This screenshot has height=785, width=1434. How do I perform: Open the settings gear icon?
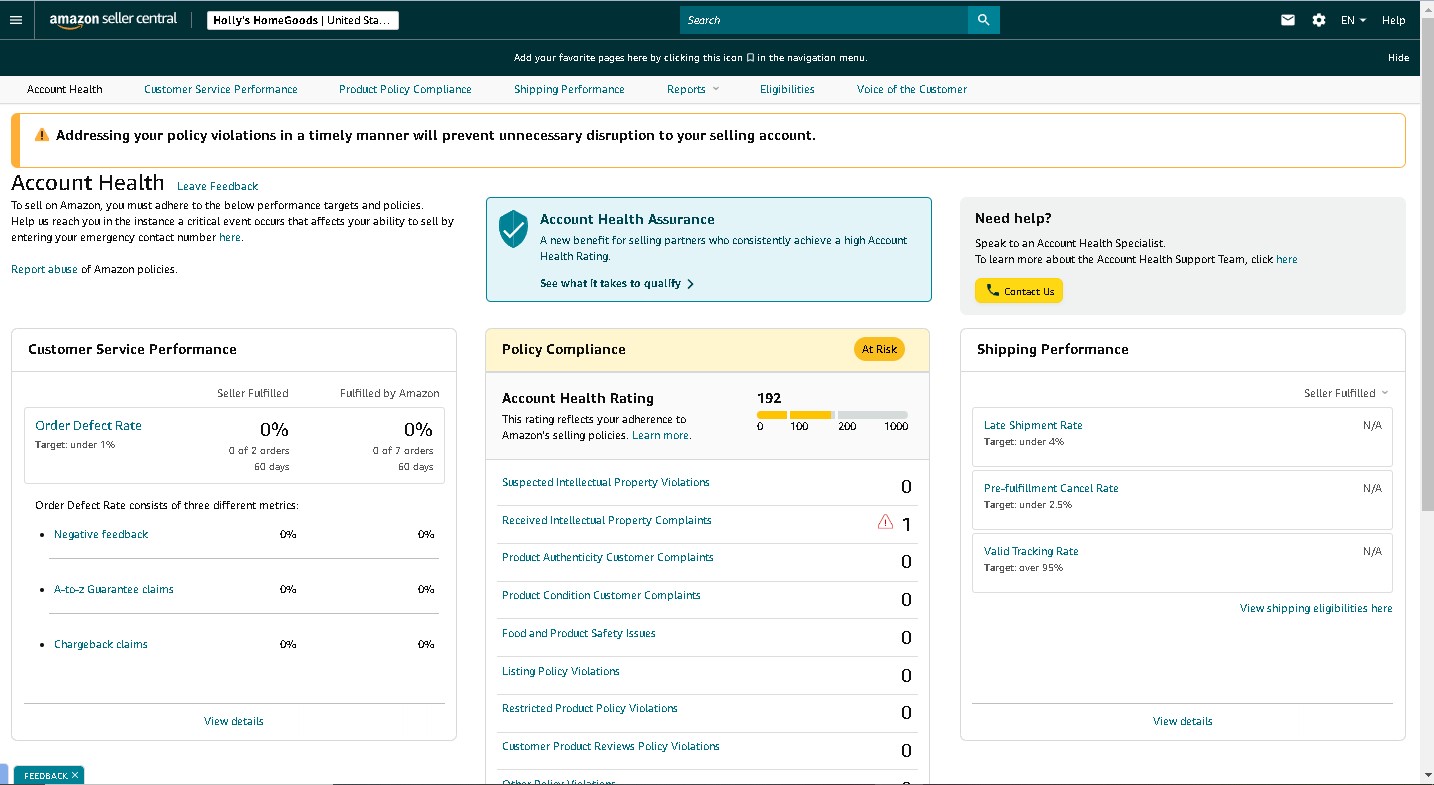click(1319, 20)
